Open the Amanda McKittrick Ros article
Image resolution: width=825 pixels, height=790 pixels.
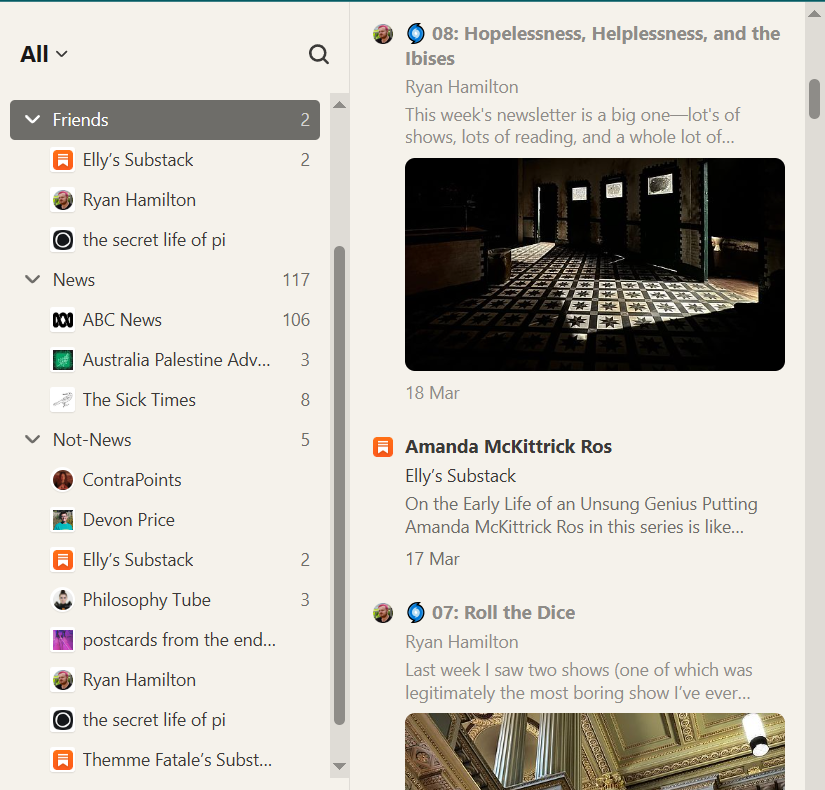tap(508, 447)
